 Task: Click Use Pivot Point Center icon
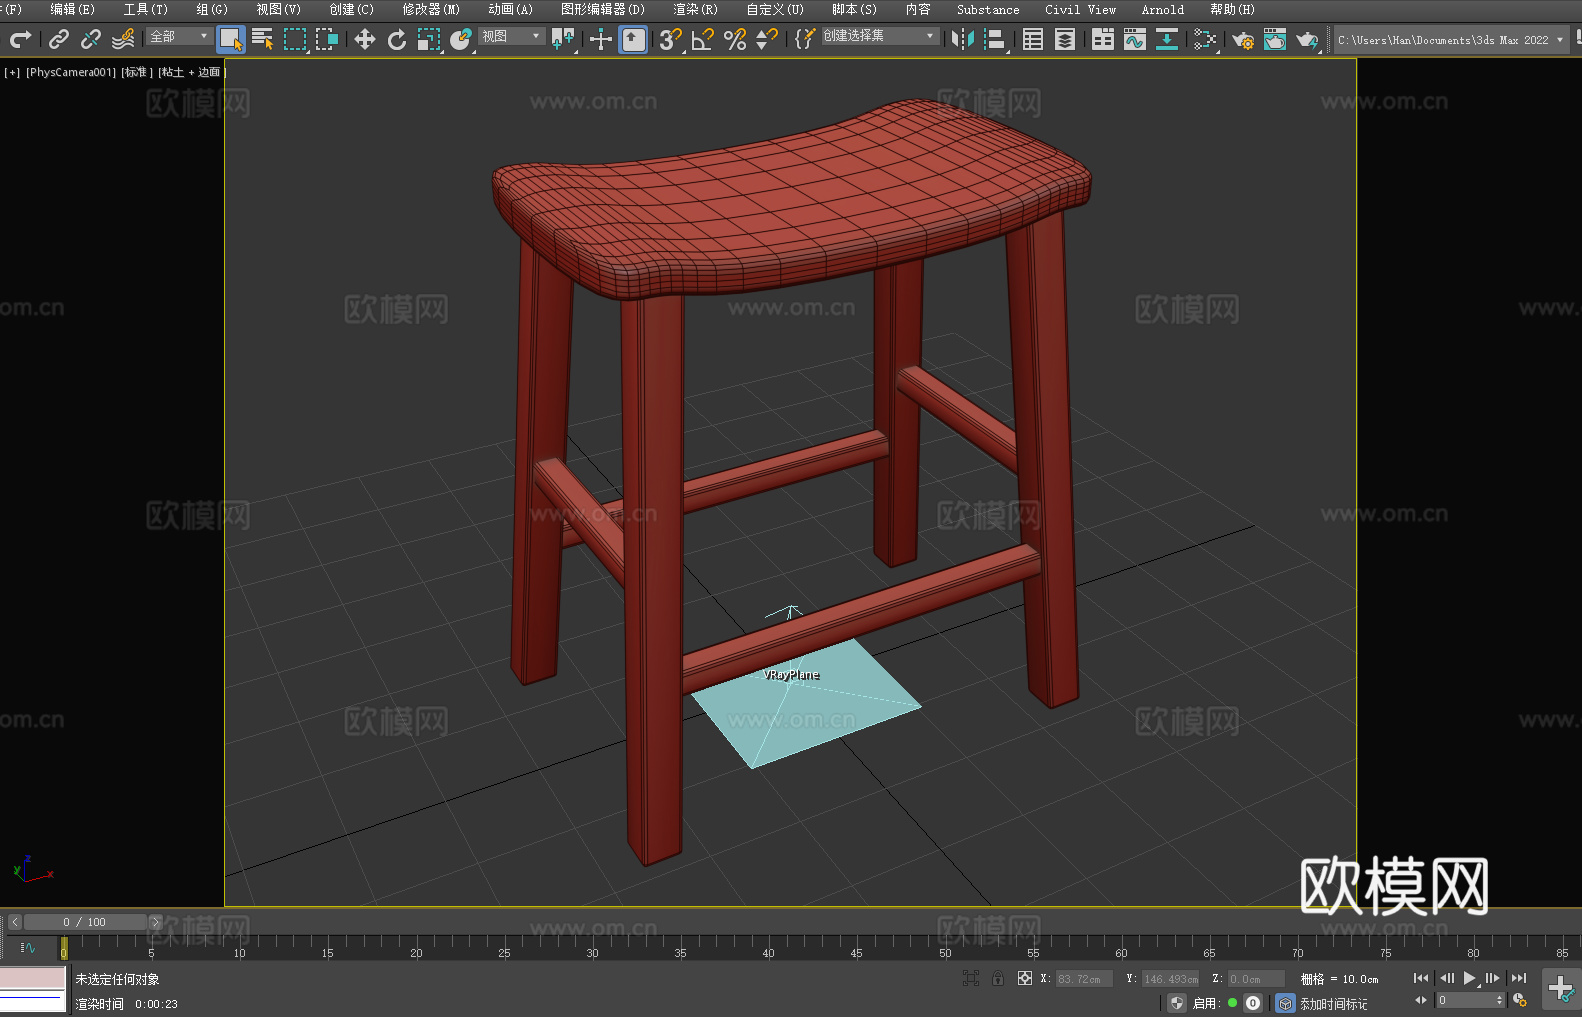[563, 39]
